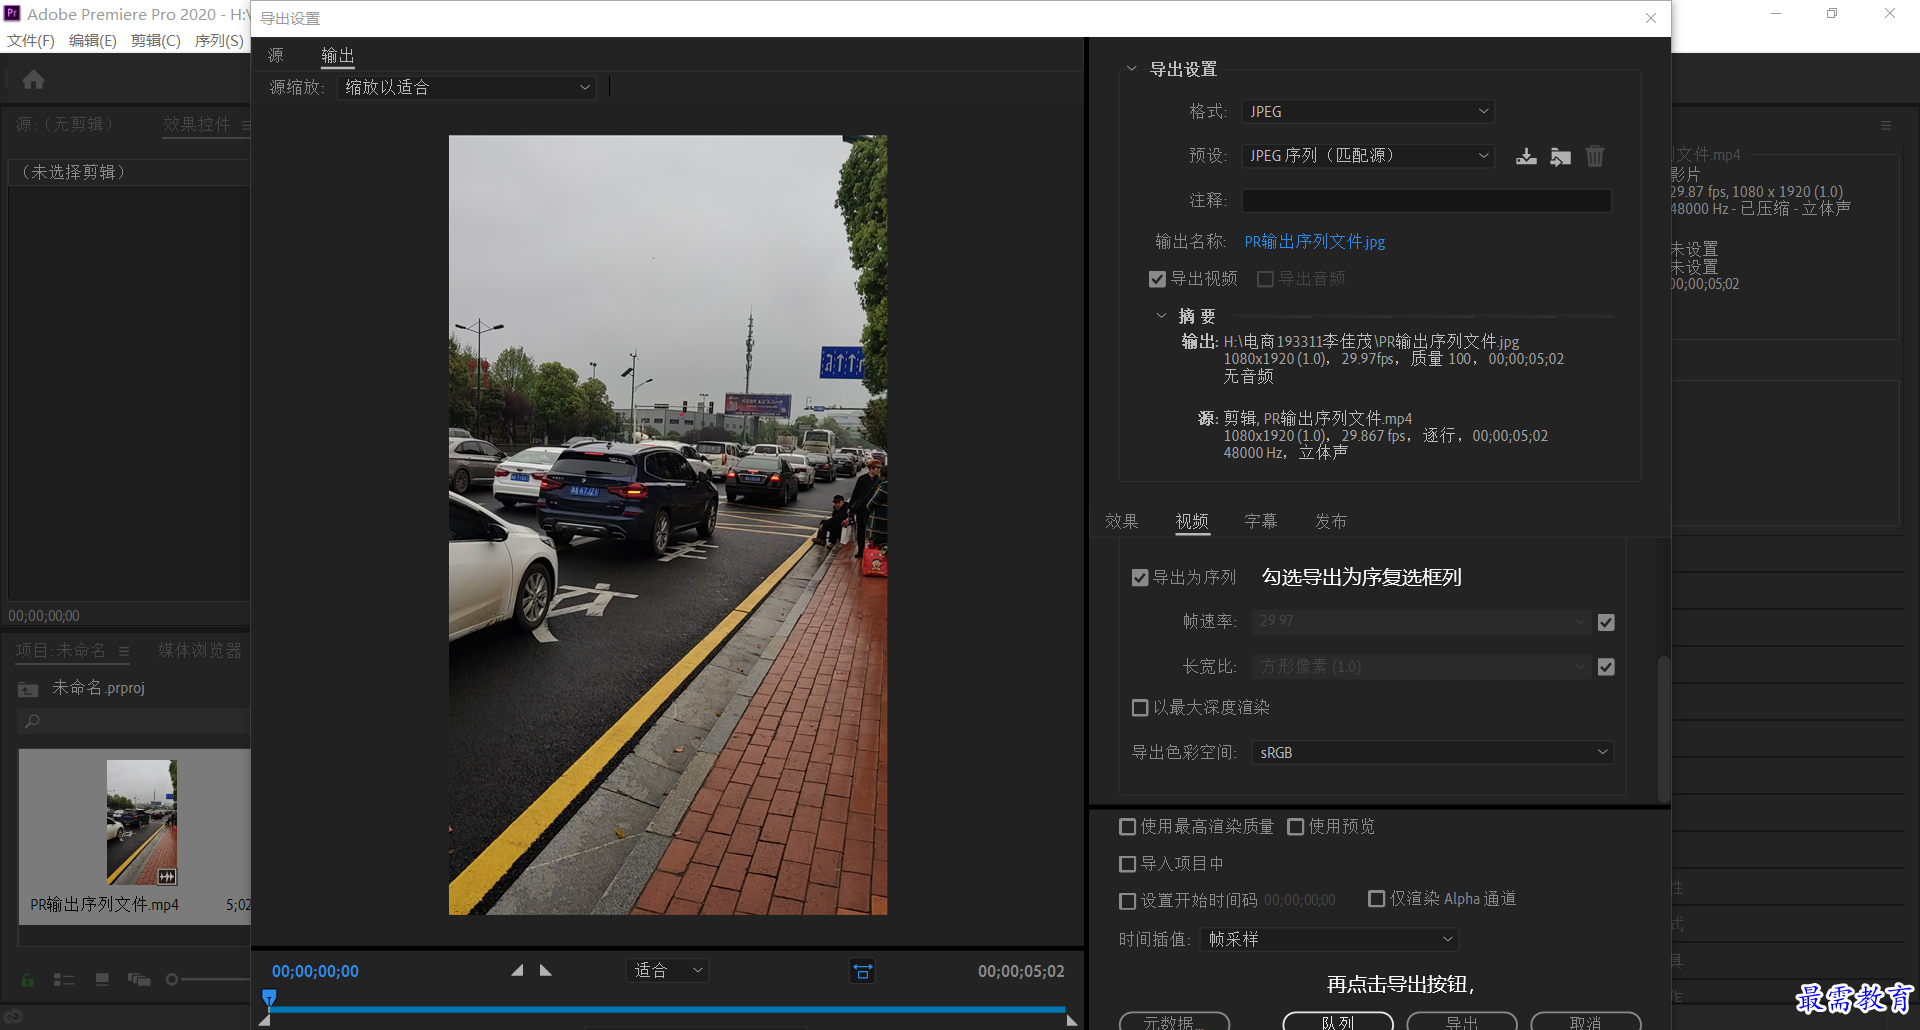Open the 导出色彩空间 sRGB dropdown
1920x1030 pixels.
1432,752
